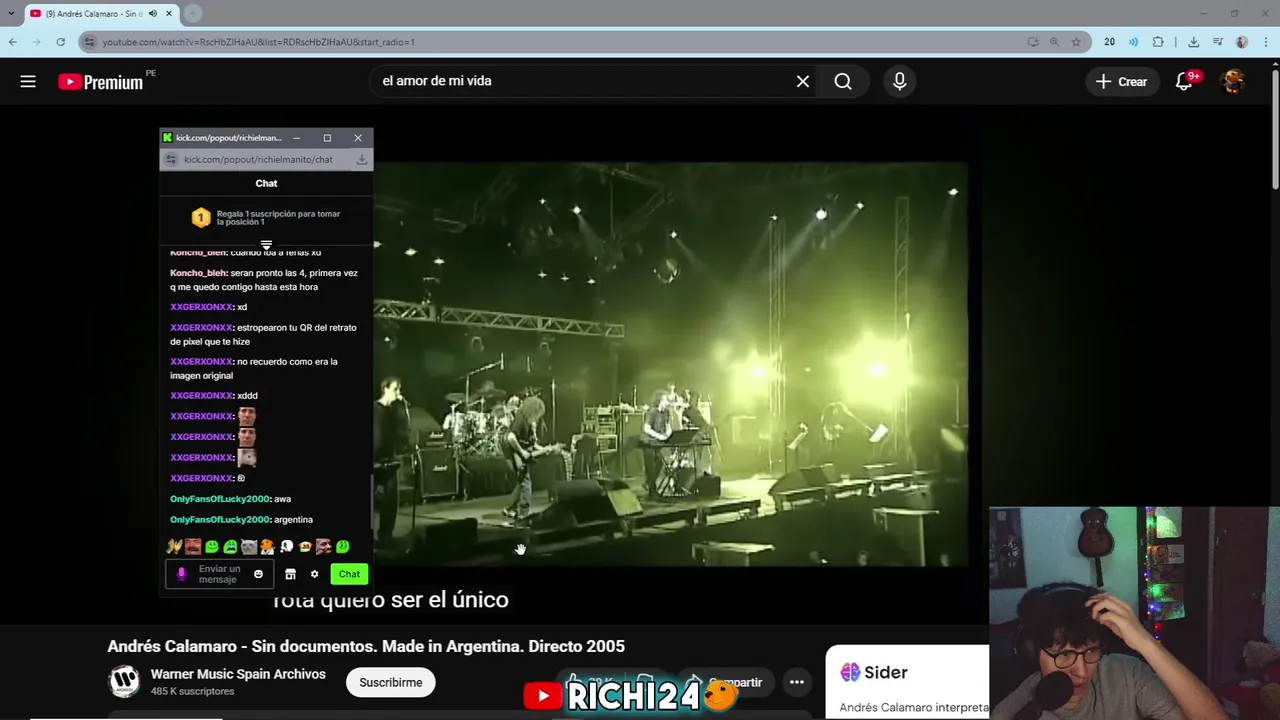Click the blue sound waves extension icon
The height and width of the screenshot is (720, 1280).
1133,42
